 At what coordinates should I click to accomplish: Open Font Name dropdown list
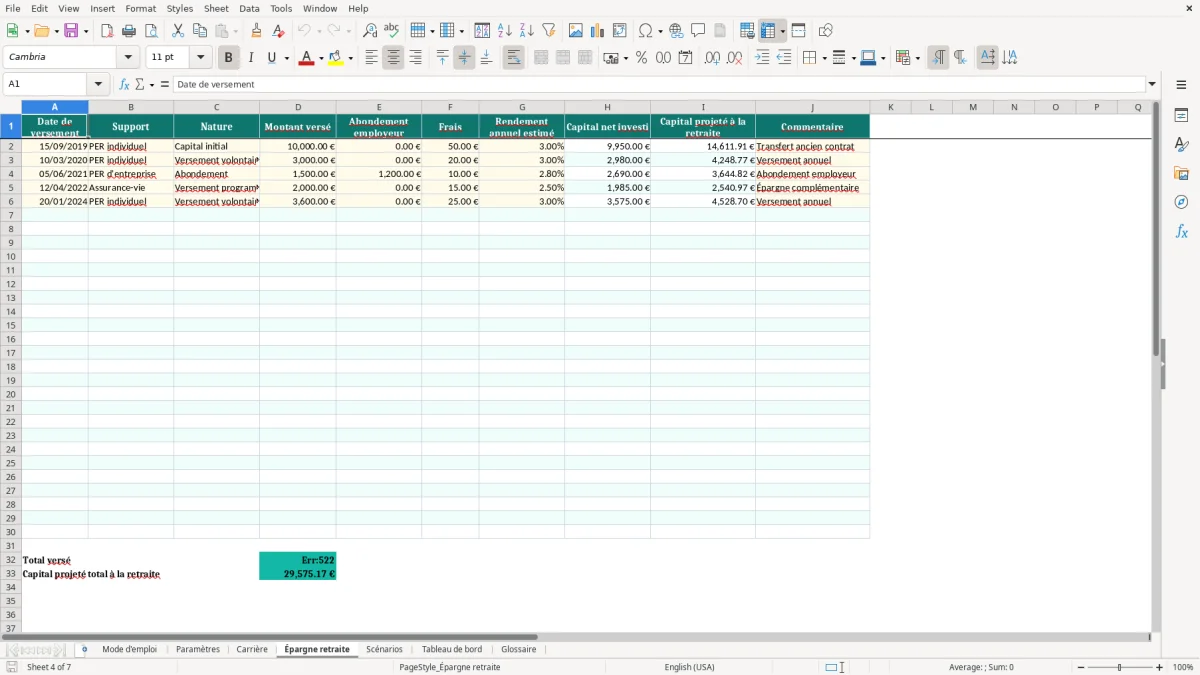coord(128,58)
